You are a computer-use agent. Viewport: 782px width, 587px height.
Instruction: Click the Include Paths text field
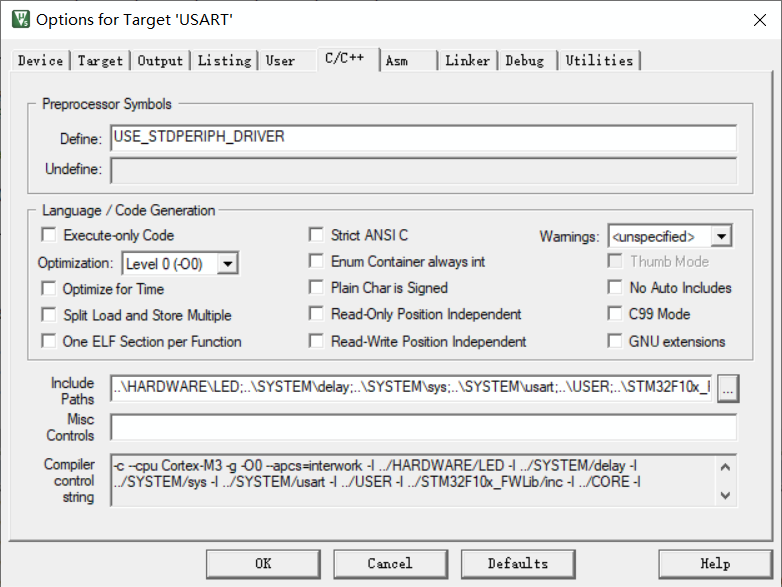411,388
